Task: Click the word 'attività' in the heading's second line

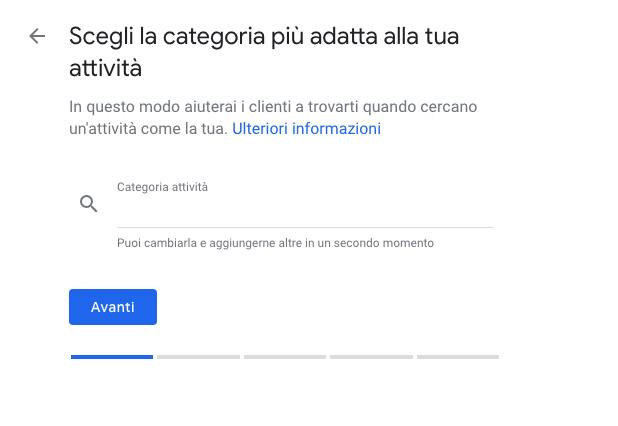Action: coord(105,68)
